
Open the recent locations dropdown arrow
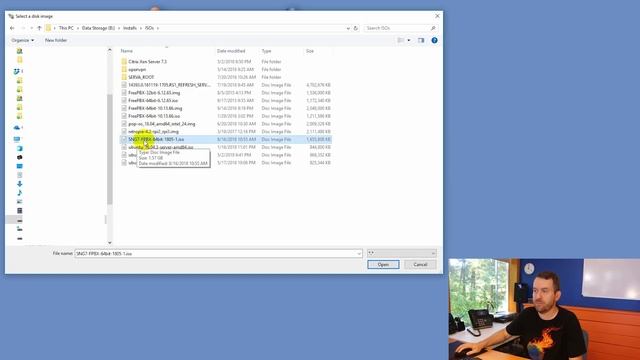coord(31,28)
